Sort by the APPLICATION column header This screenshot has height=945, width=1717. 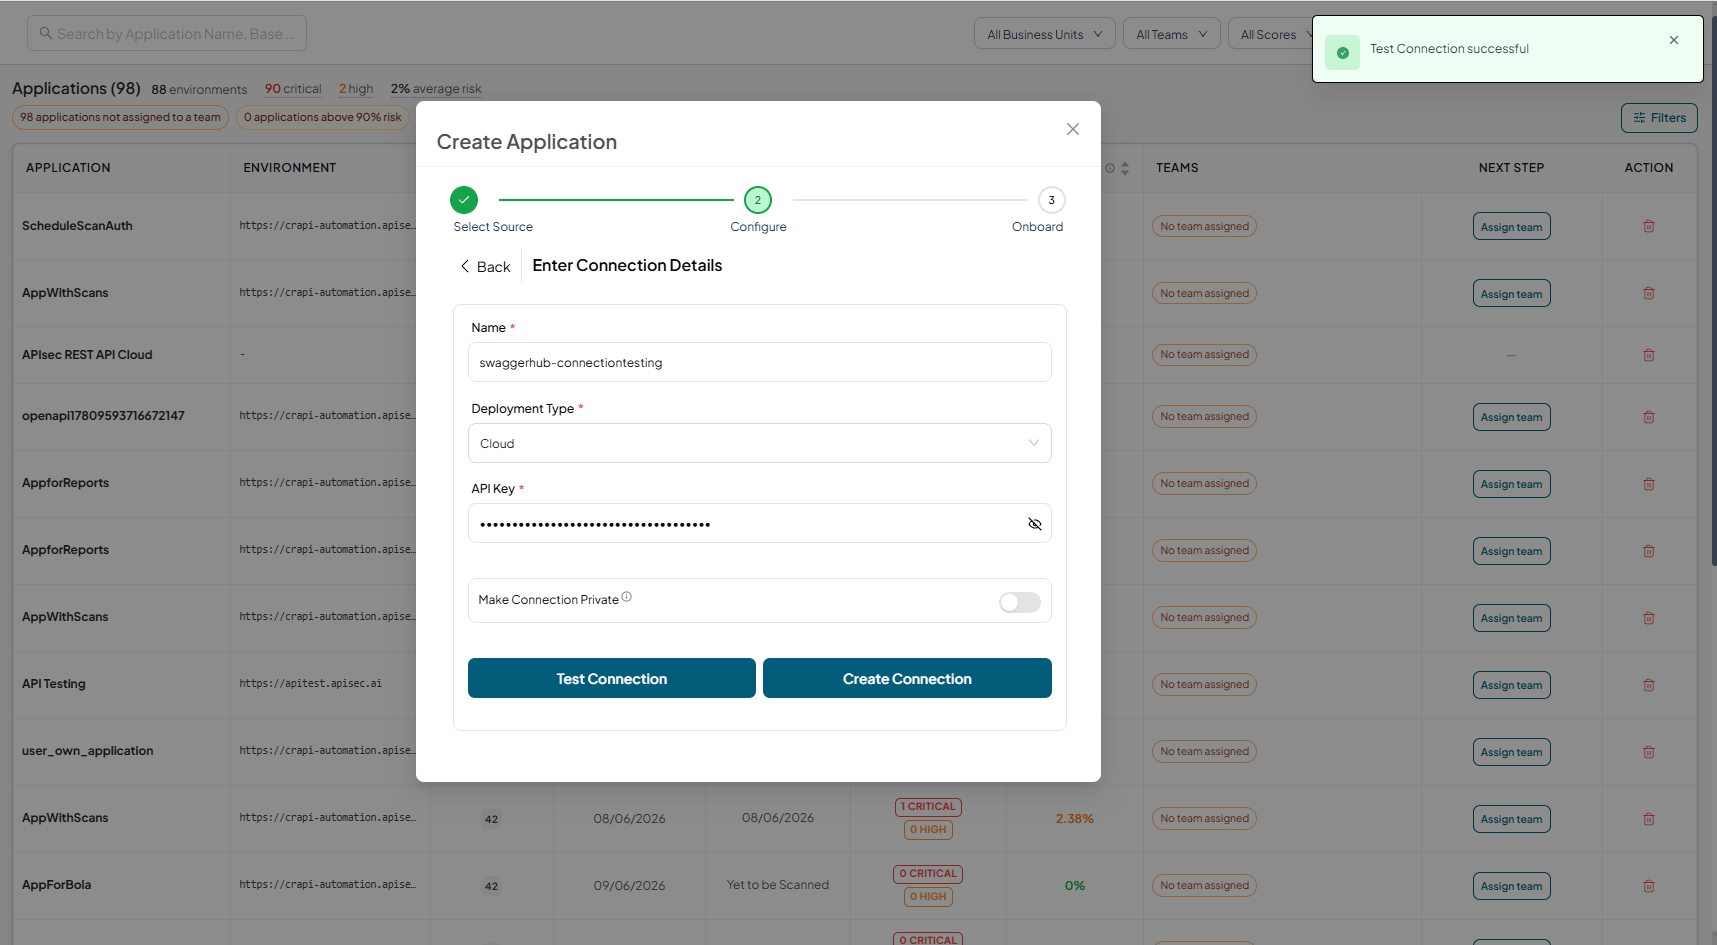pos(68,168)
